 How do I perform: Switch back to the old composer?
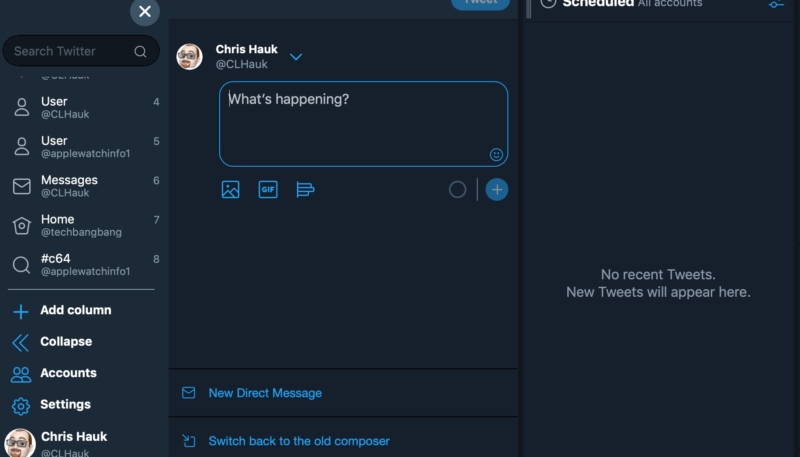[298, 441]
